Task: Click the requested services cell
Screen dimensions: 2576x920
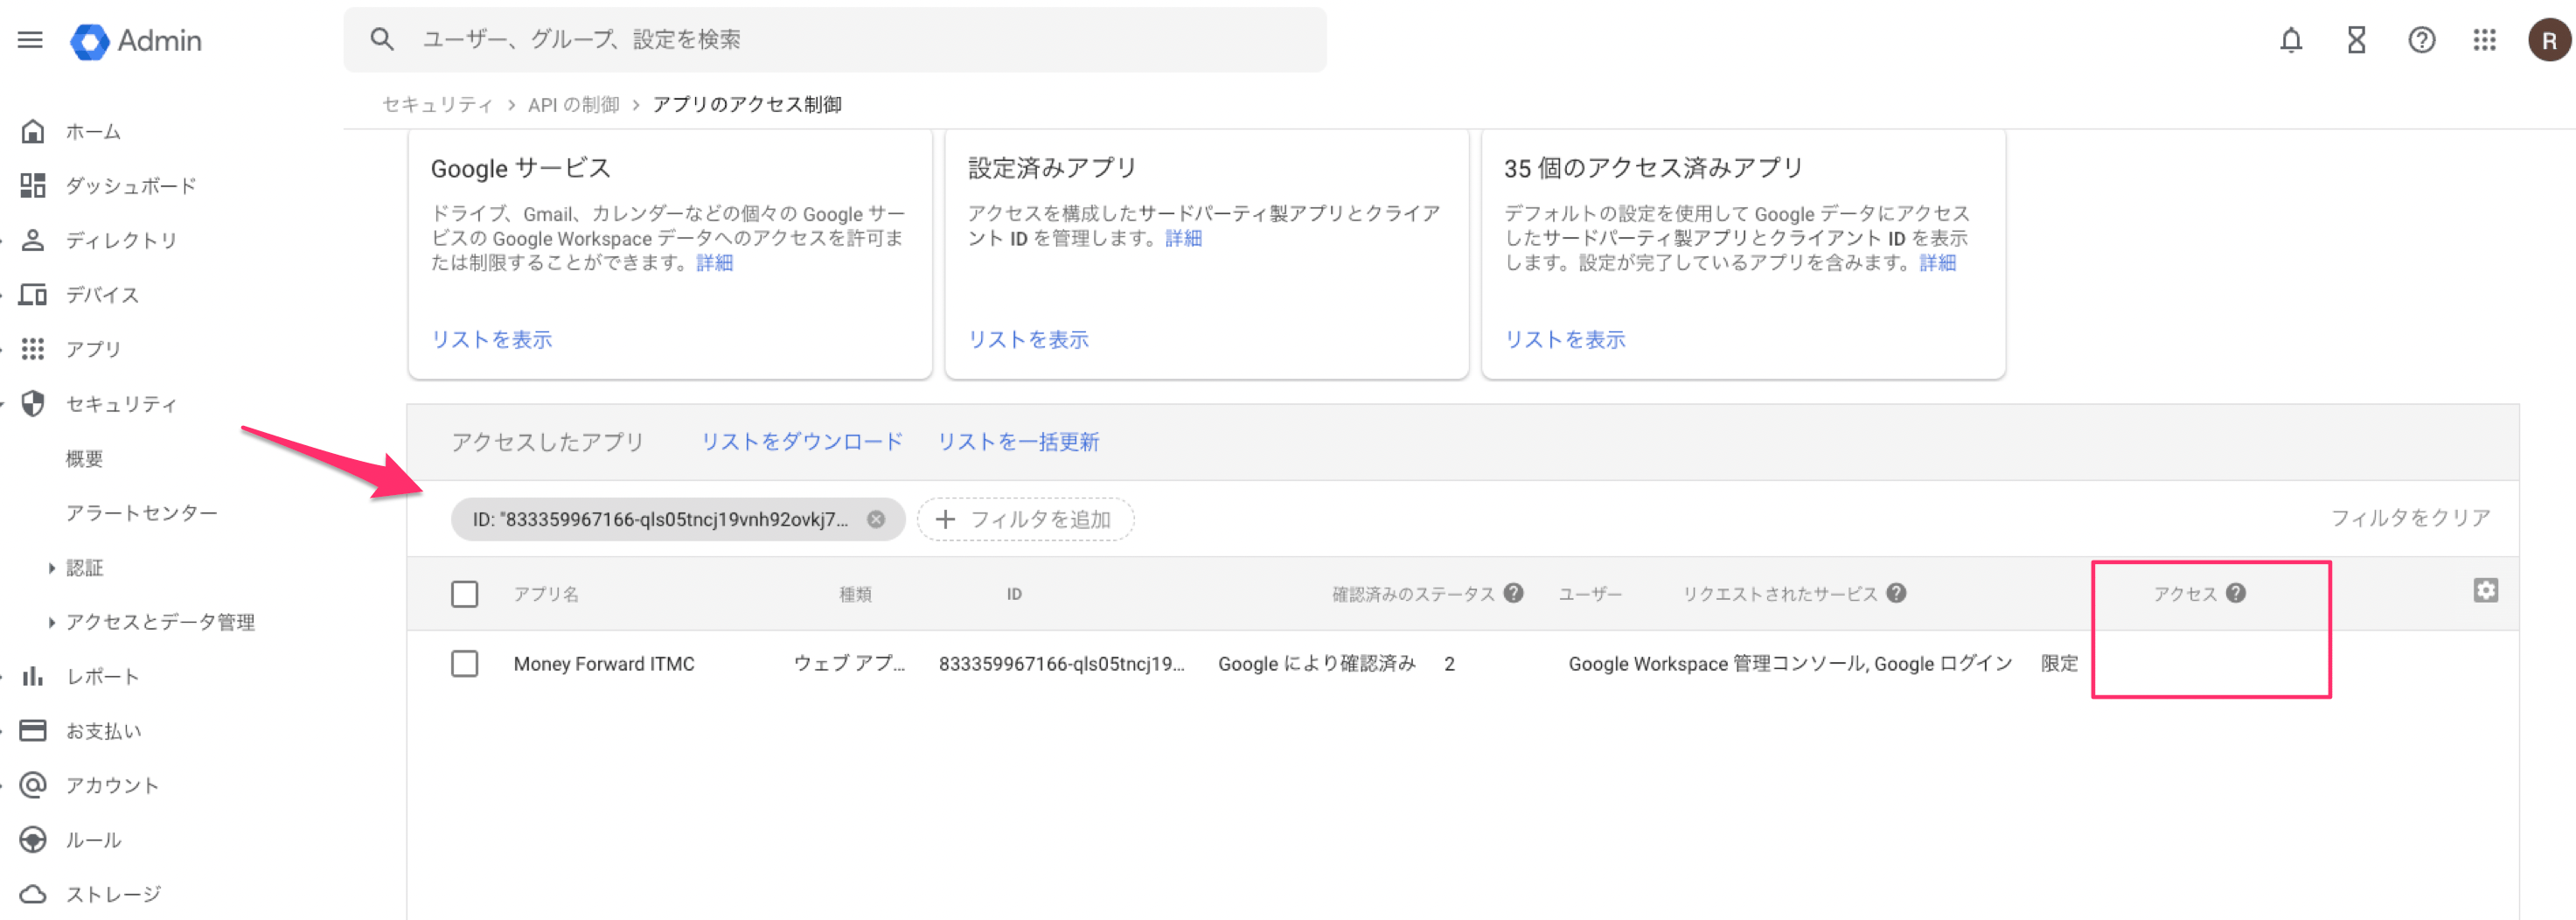Action: tap(1790, 663)
